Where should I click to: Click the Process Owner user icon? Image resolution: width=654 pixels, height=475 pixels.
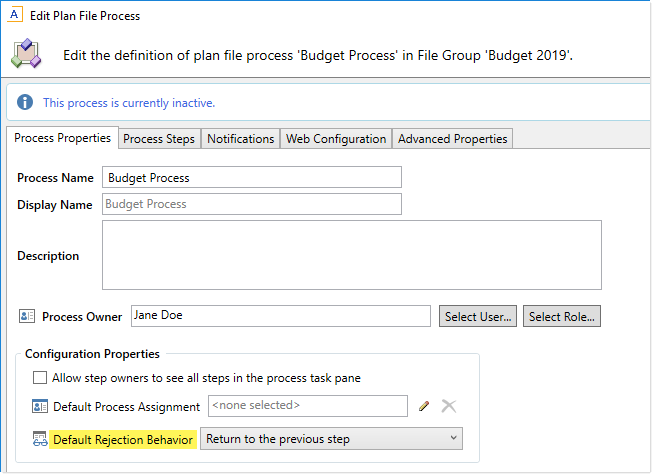click(x=27, y=317)
